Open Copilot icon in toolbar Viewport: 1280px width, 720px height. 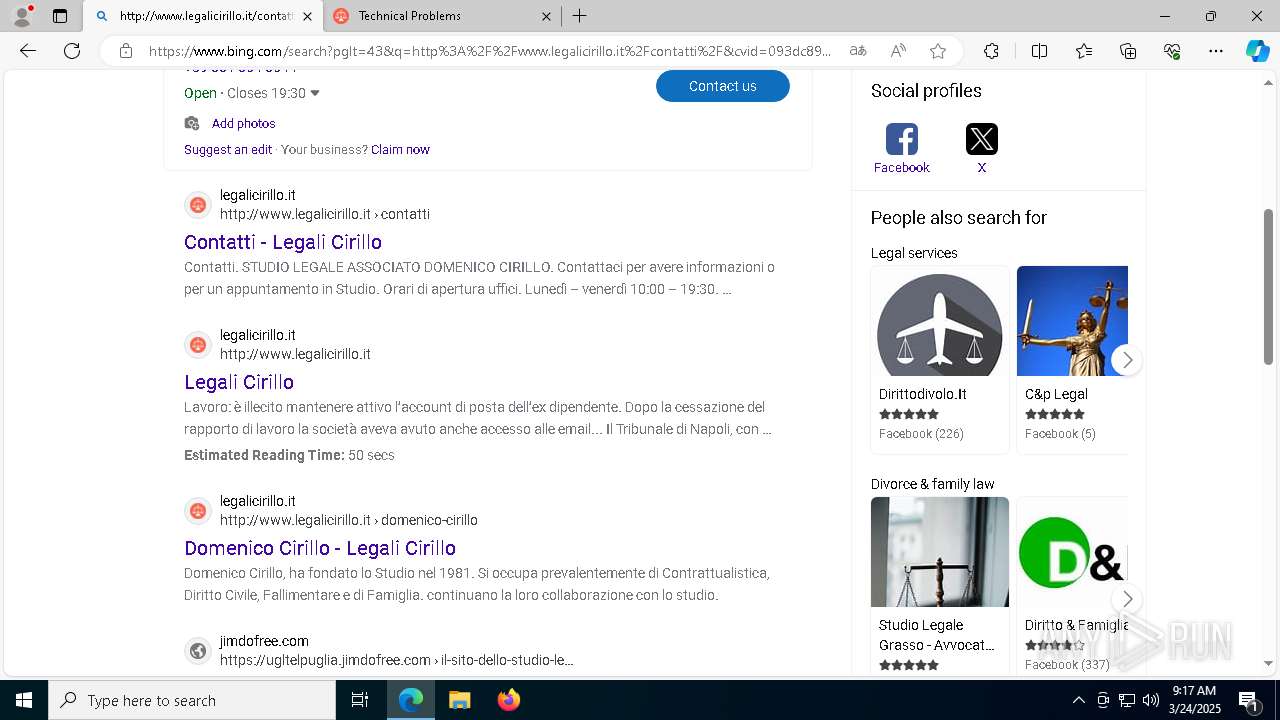click(x=1257, y=51)
